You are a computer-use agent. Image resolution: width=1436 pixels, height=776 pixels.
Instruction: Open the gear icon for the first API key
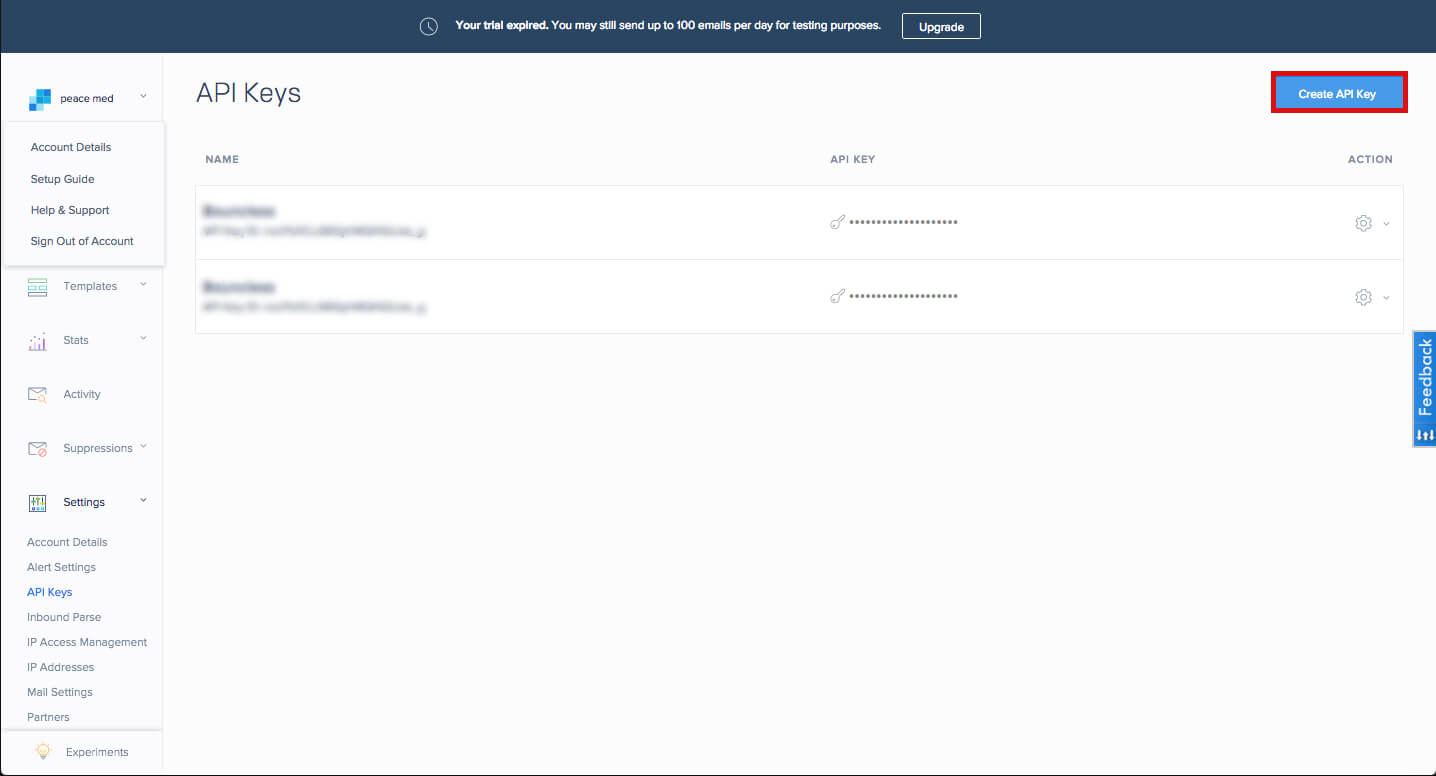tap(1362, 223)
